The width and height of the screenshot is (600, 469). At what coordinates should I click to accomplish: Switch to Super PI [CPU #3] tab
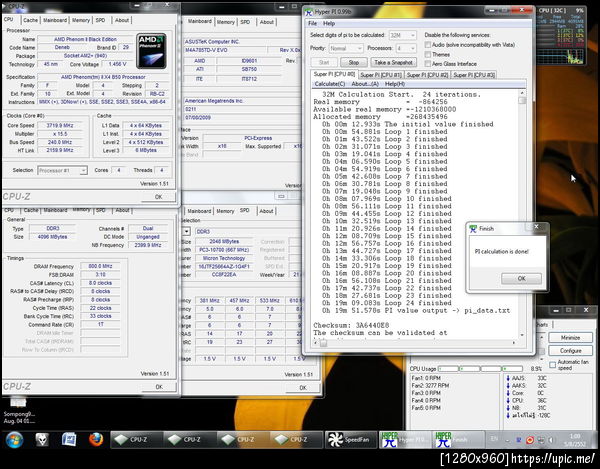pyautogui.click(x=474, y=75)
